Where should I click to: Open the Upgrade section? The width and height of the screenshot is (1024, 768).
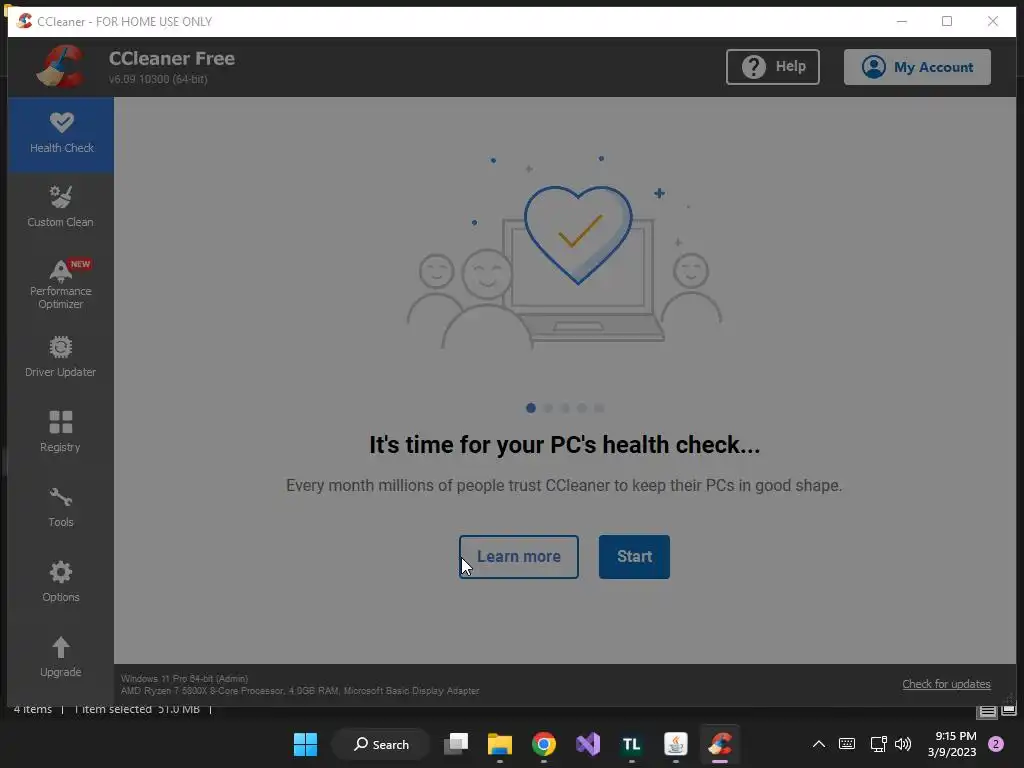61,657
